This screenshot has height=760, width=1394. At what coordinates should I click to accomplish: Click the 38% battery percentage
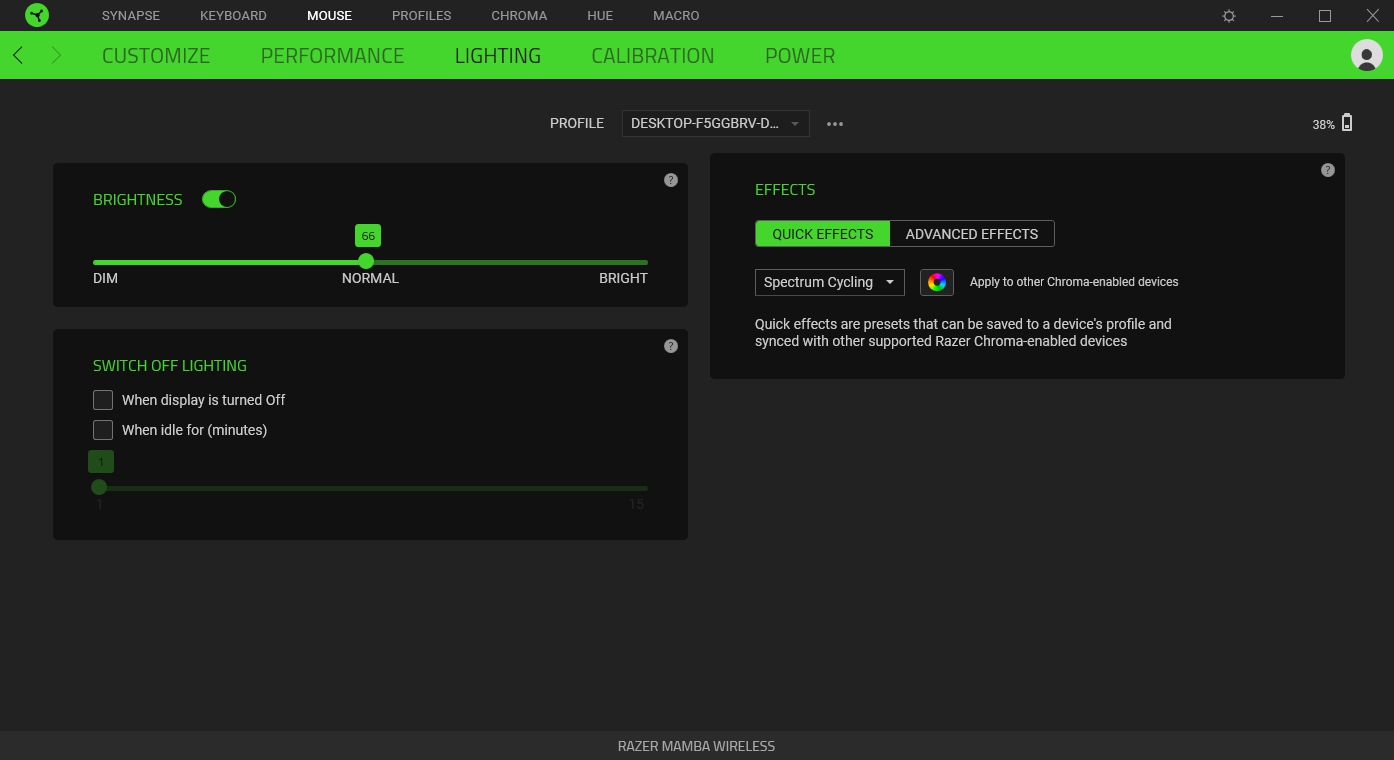pos(1323,125)
